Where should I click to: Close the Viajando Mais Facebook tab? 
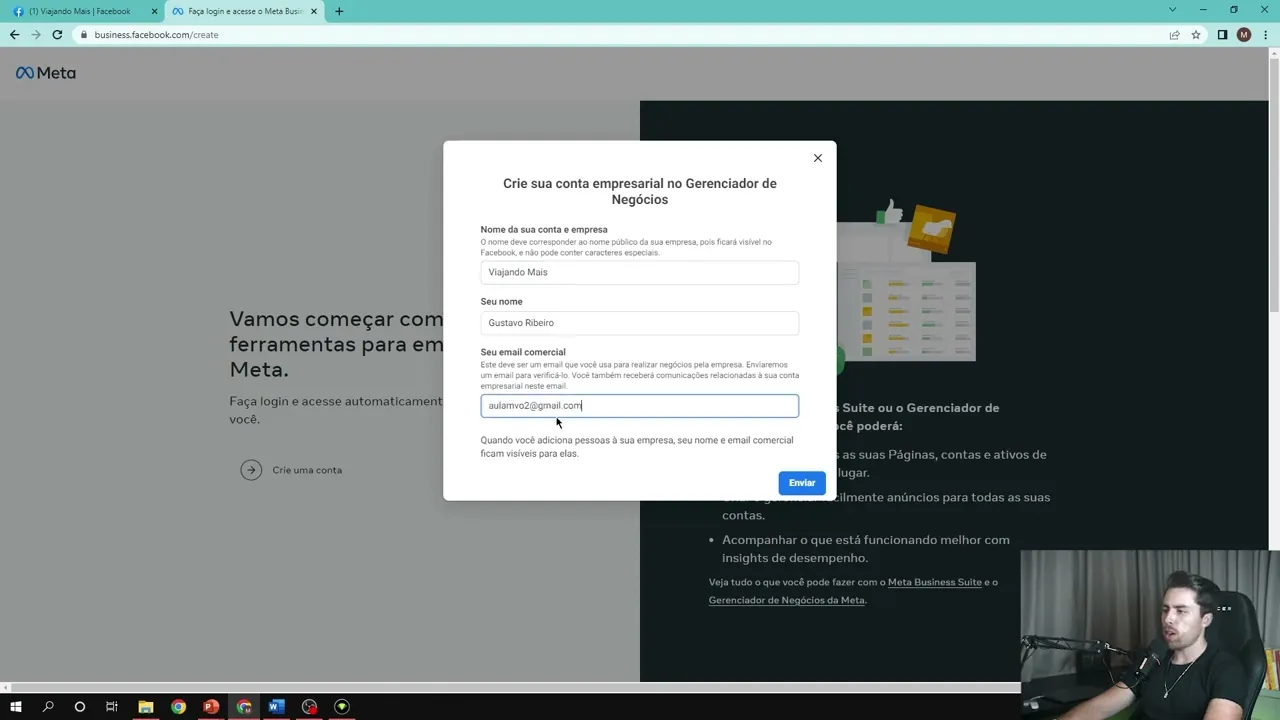[154, 11]
